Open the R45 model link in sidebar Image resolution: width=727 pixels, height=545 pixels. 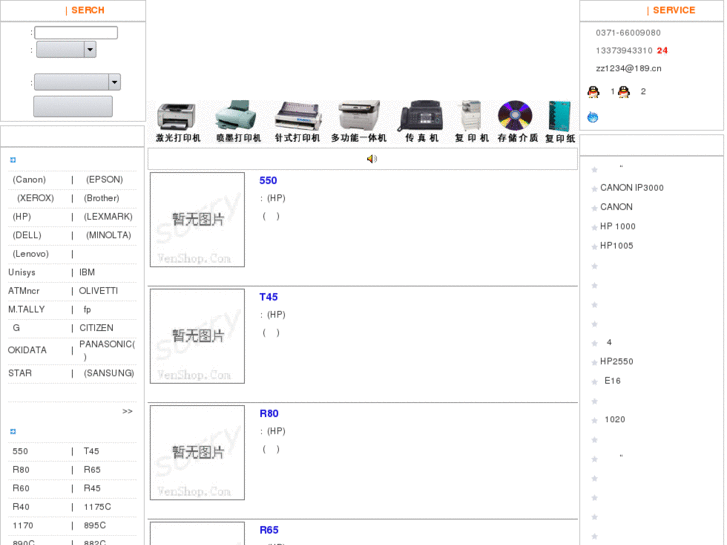point(92,488)
